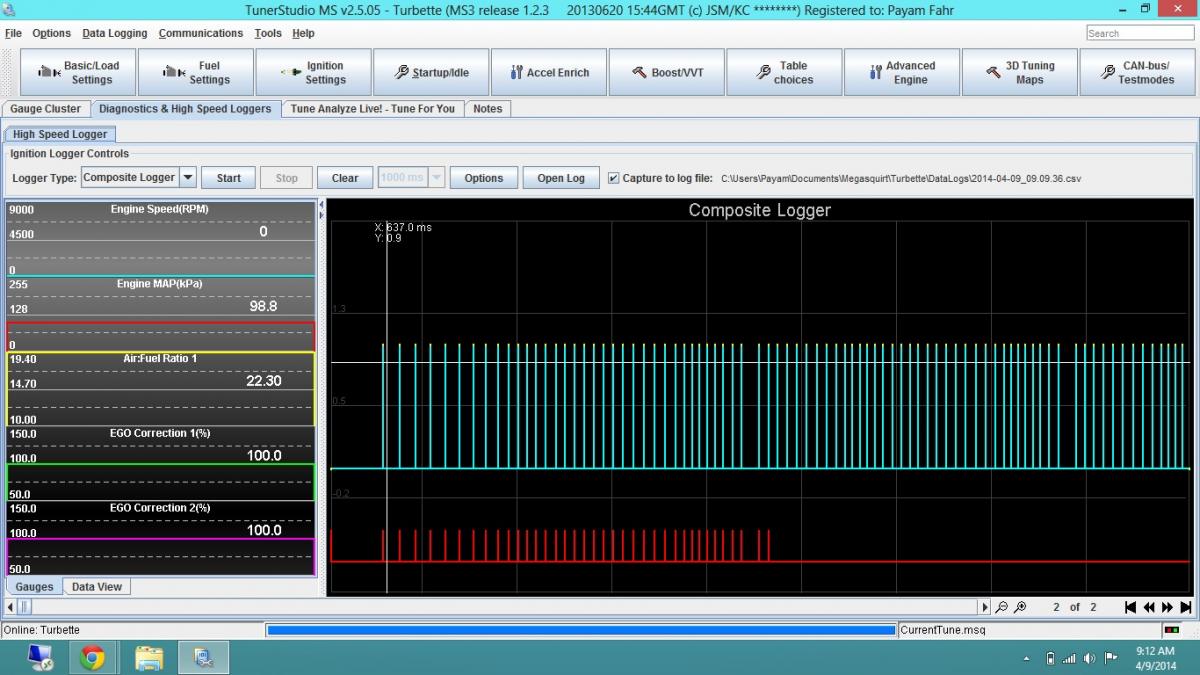Image resolution: width=1200 pixels, height=675 pixels.
Task: Open the CAN-bus/Testmodes menu
Action: (1137, 73)
